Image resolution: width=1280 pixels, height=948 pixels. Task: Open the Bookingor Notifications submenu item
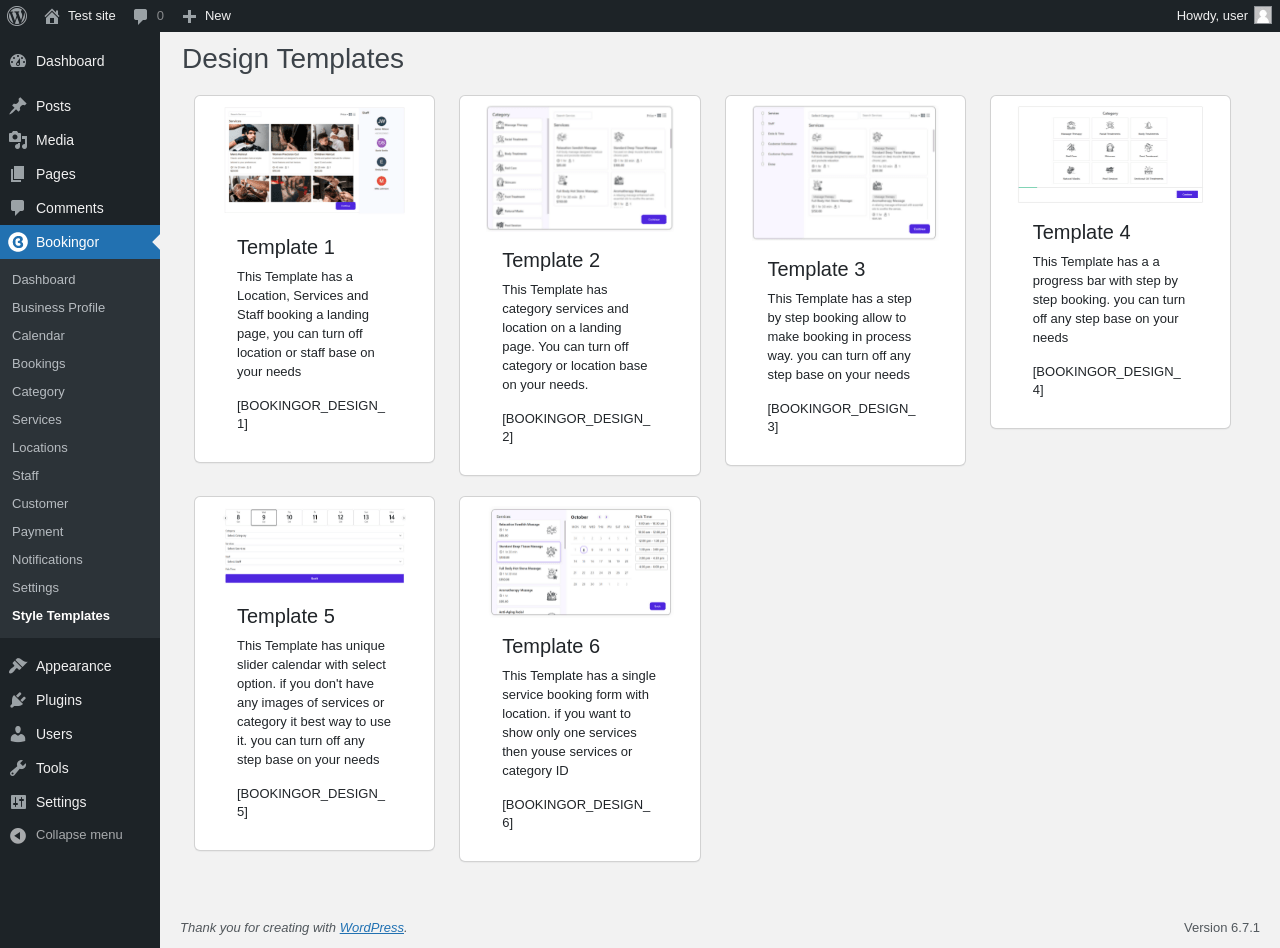pyautogui.click(x=47, y=560)
